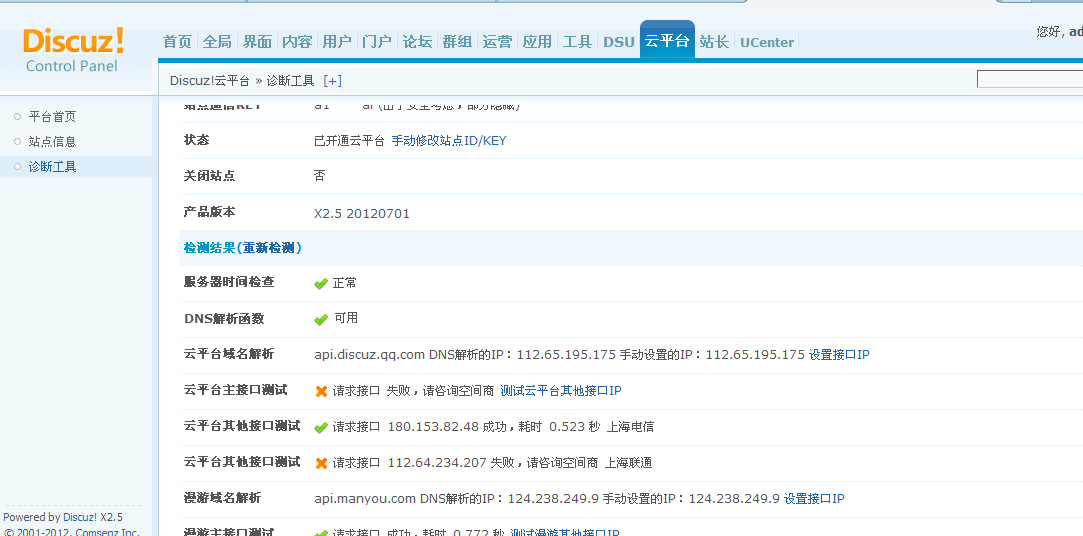Click bullet icon beside 平台首页
Viewport: 1083px width, 536px height.
pos(18,117)
